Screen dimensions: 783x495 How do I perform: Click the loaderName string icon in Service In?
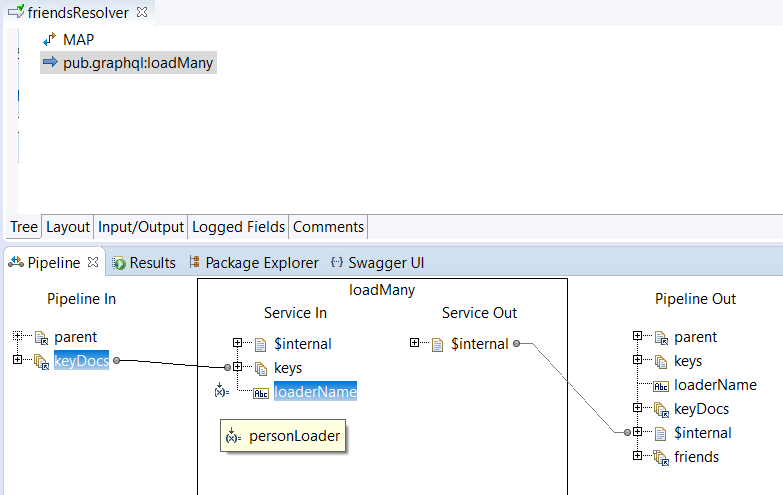(x=261, y=392)
